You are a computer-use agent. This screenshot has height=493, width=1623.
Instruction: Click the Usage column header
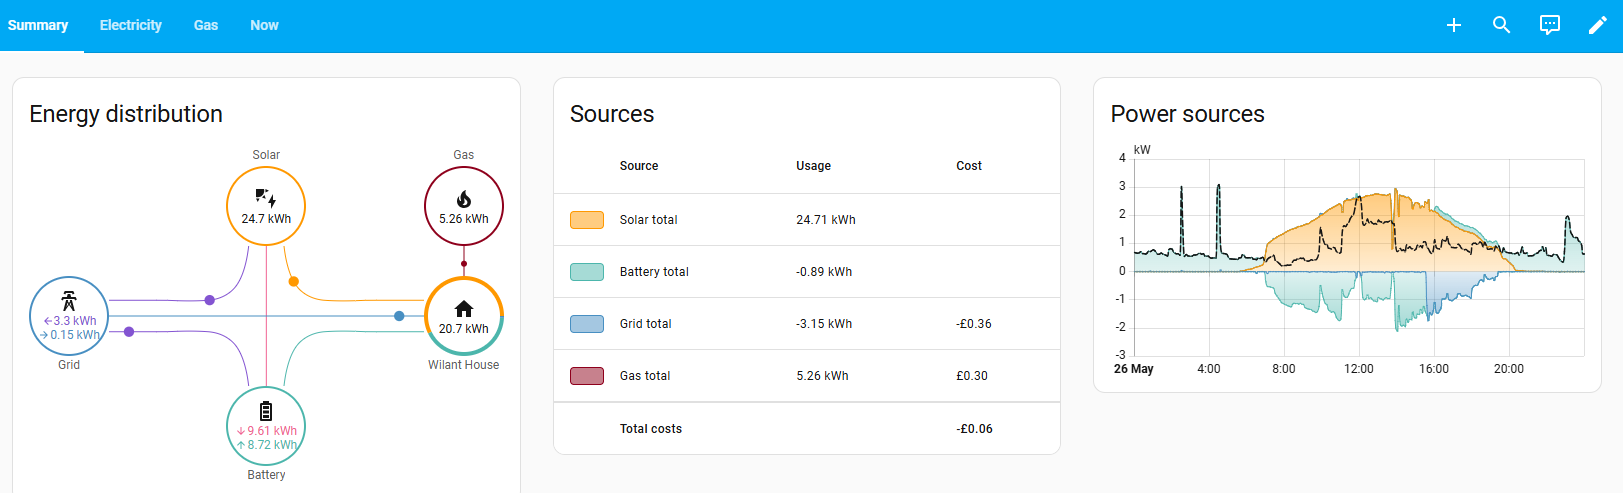813,166
